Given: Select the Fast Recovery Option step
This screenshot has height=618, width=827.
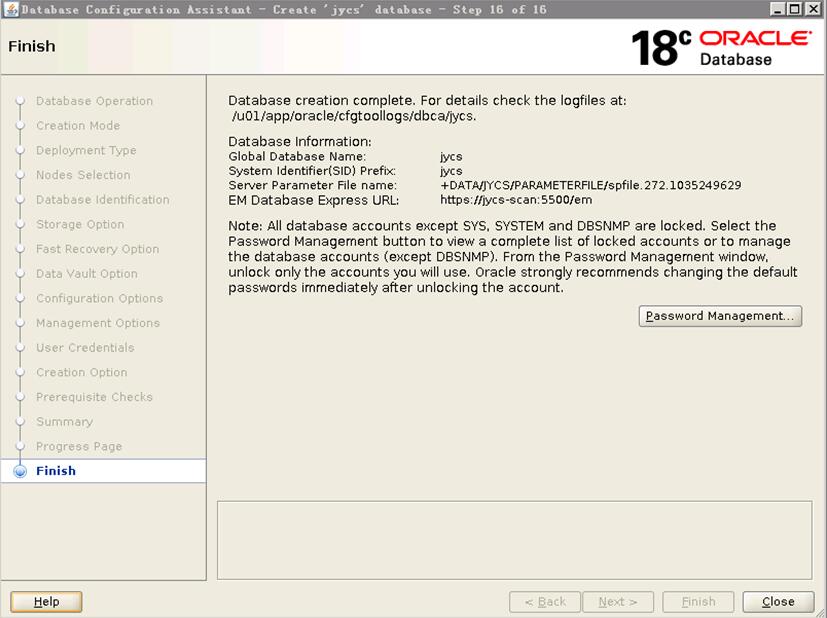Looking at the screenshot, I should tap(98, 249).
